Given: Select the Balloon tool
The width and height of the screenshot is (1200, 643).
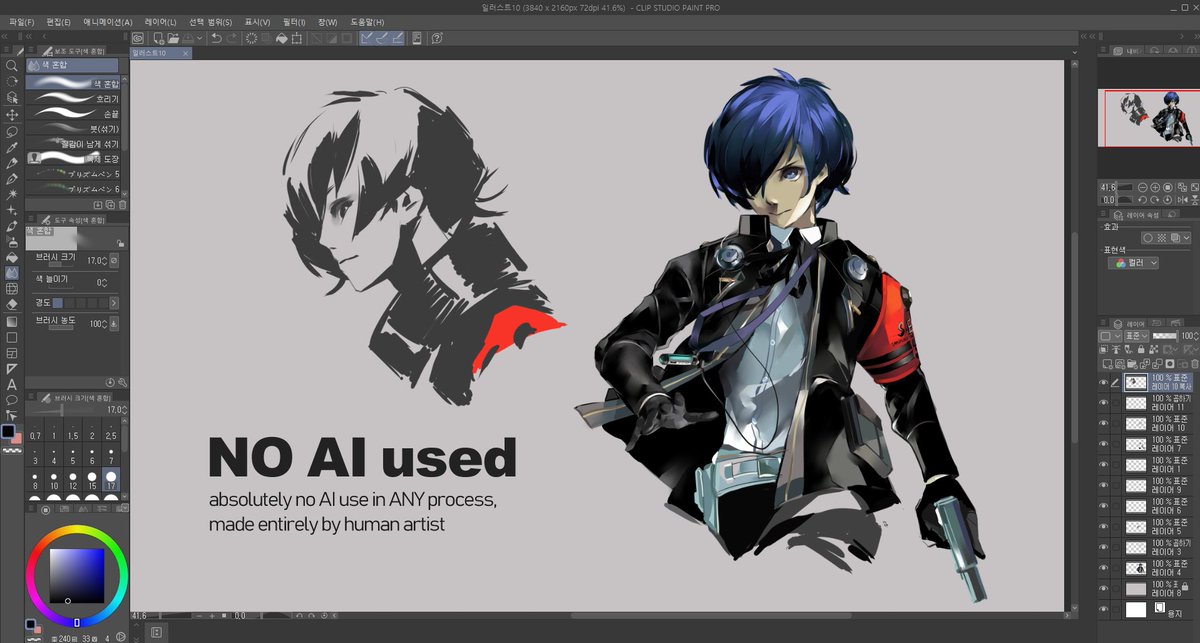Looking at the screenshot, I should point(12,400).
